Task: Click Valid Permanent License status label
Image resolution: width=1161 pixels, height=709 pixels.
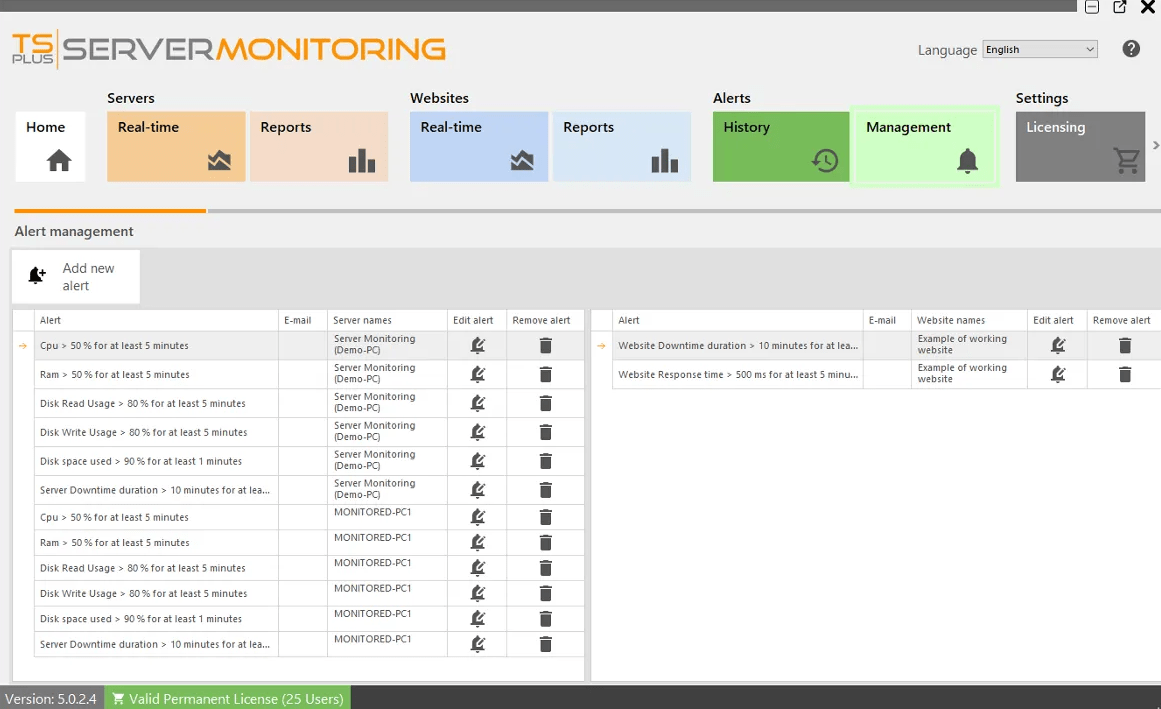Action: (x=228, y=699)
